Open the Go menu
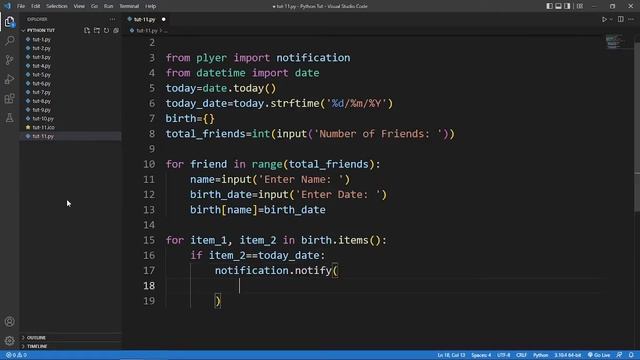Image resolution: width=640 pixels, height=360 pixels. click(x=94, y=6)
